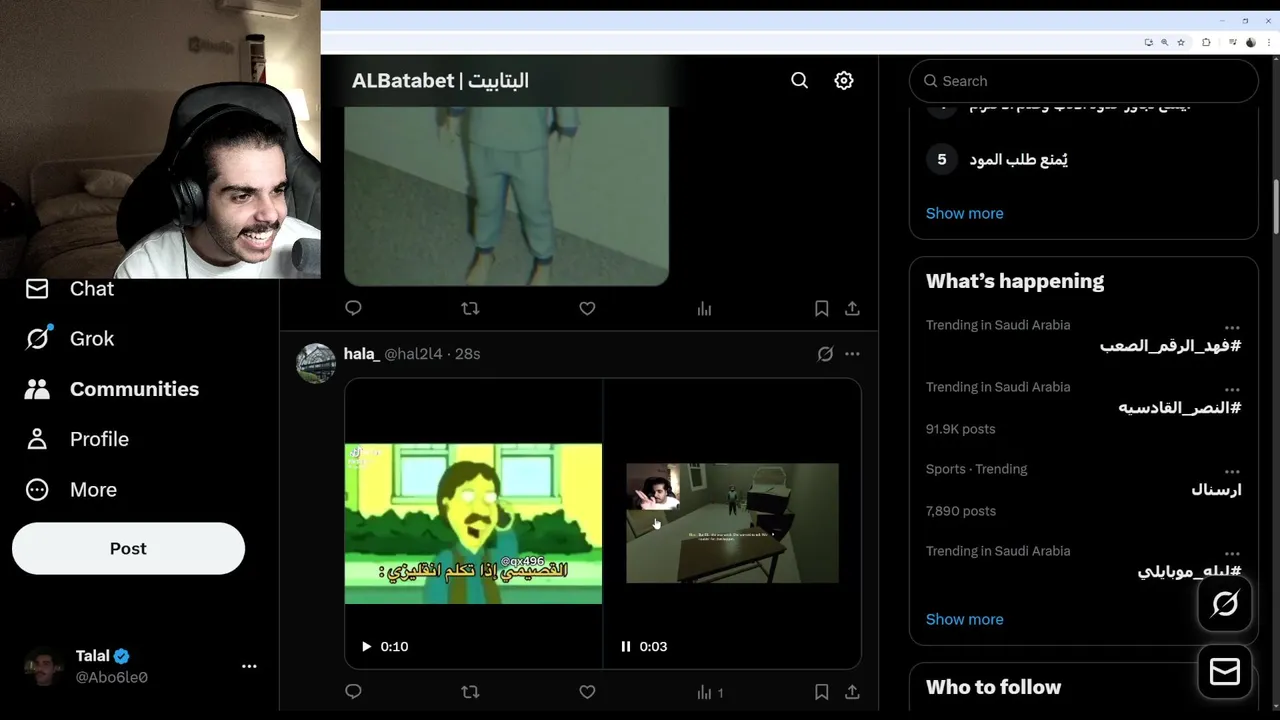Play the 0:10 cartoon video

click(x=366, y=646)
